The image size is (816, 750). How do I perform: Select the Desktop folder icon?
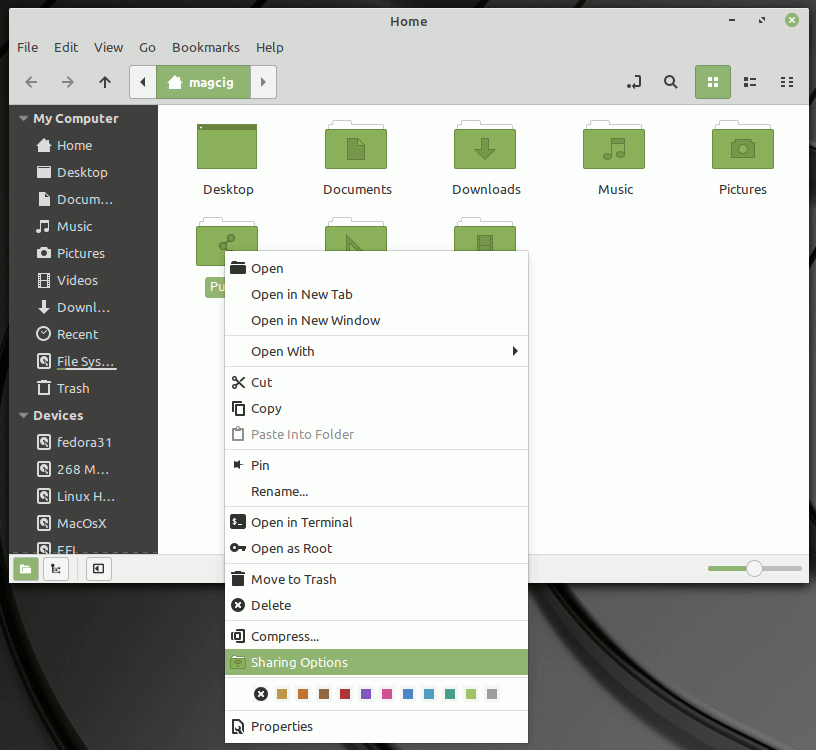click(227, 147)
